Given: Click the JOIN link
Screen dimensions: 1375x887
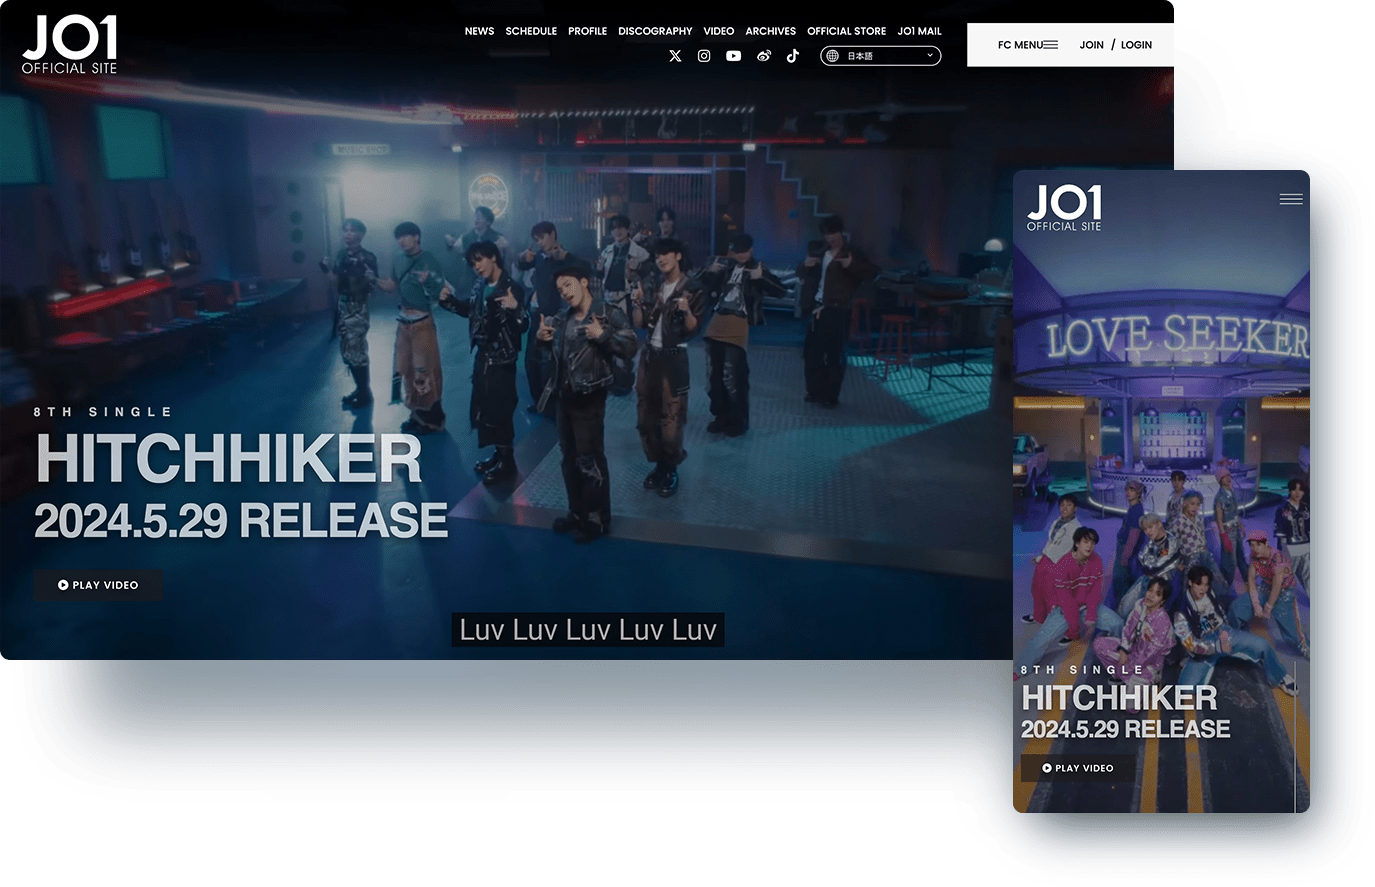Looking at the screenshot, I should [x=1092, y=45].
